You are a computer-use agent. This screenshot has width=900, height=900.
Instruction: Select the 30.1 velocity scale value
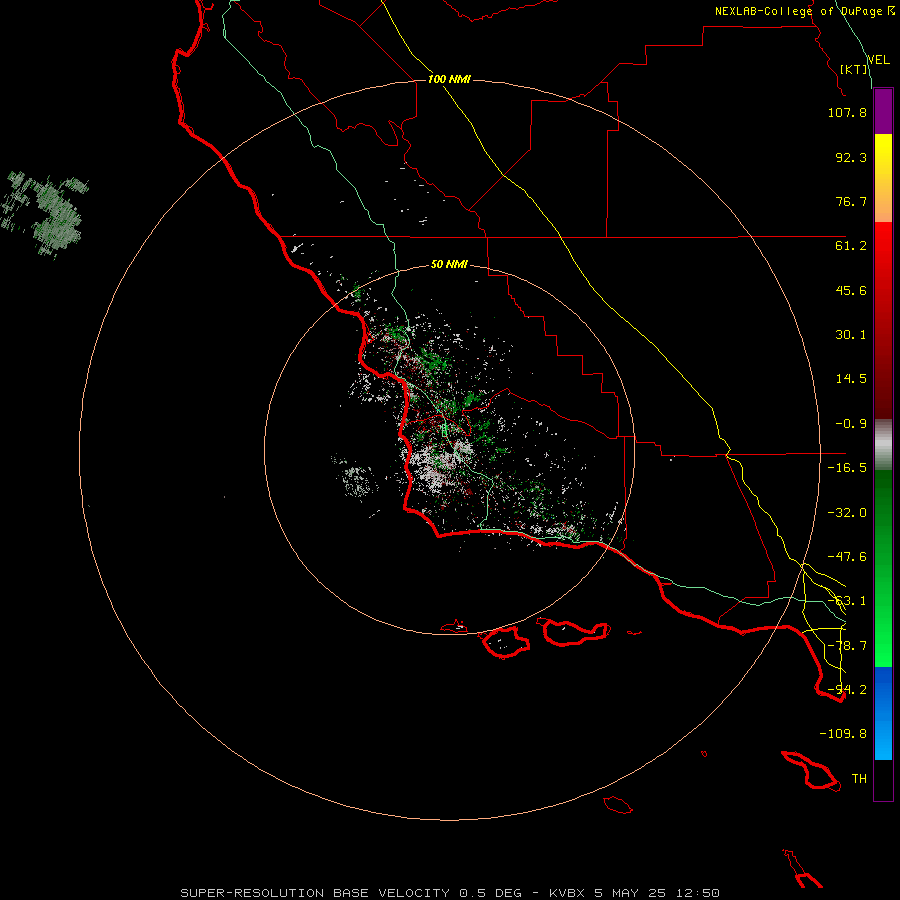click(851, 335)
